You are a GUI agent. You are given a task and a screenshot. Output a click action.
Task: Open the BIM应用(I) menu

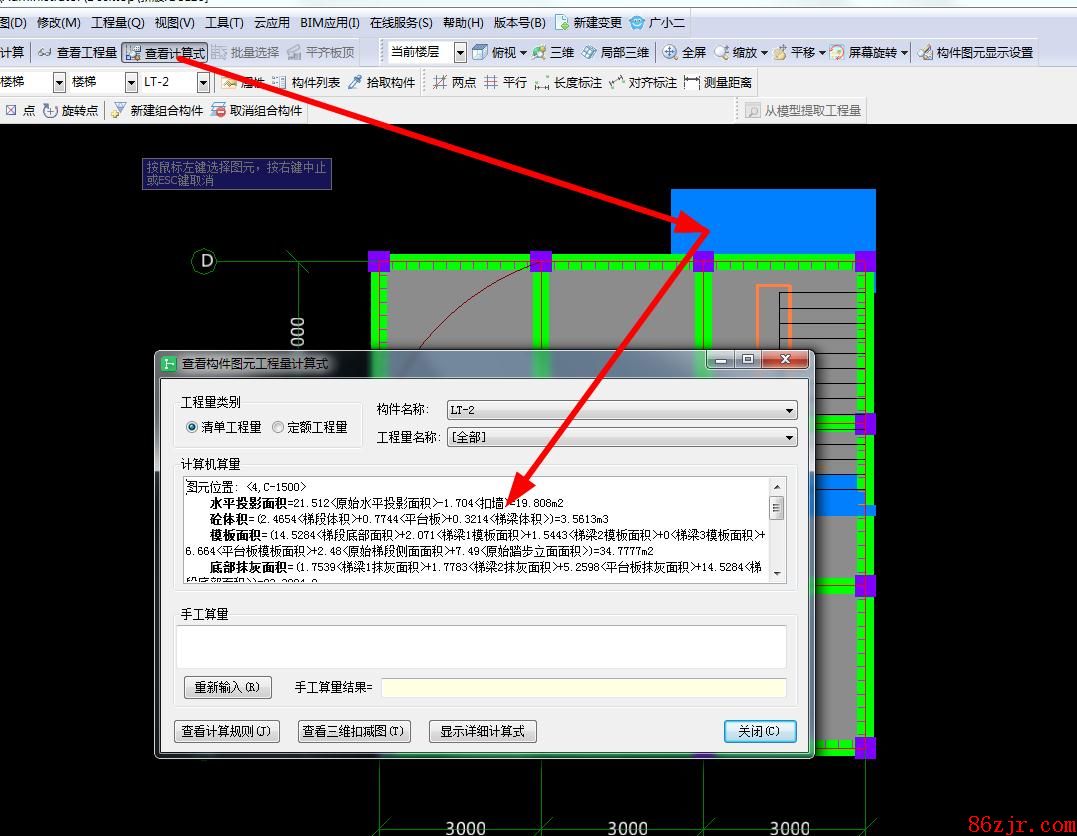tap(330, 22)
